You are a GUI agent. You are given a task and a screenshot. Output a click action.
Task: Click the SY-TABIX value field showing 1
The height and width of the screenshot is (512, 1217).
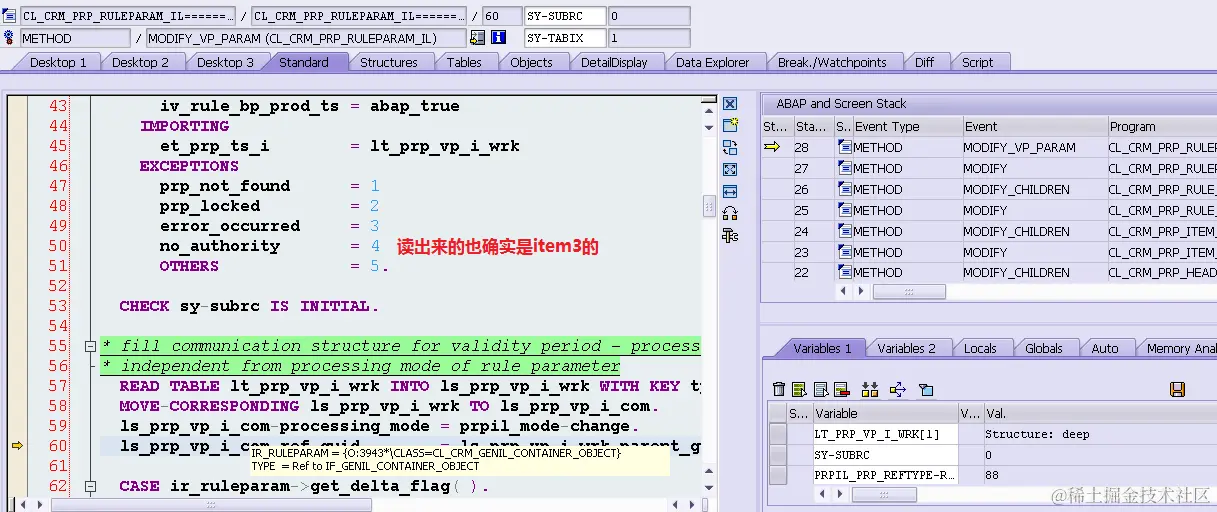tap(648, 38)
